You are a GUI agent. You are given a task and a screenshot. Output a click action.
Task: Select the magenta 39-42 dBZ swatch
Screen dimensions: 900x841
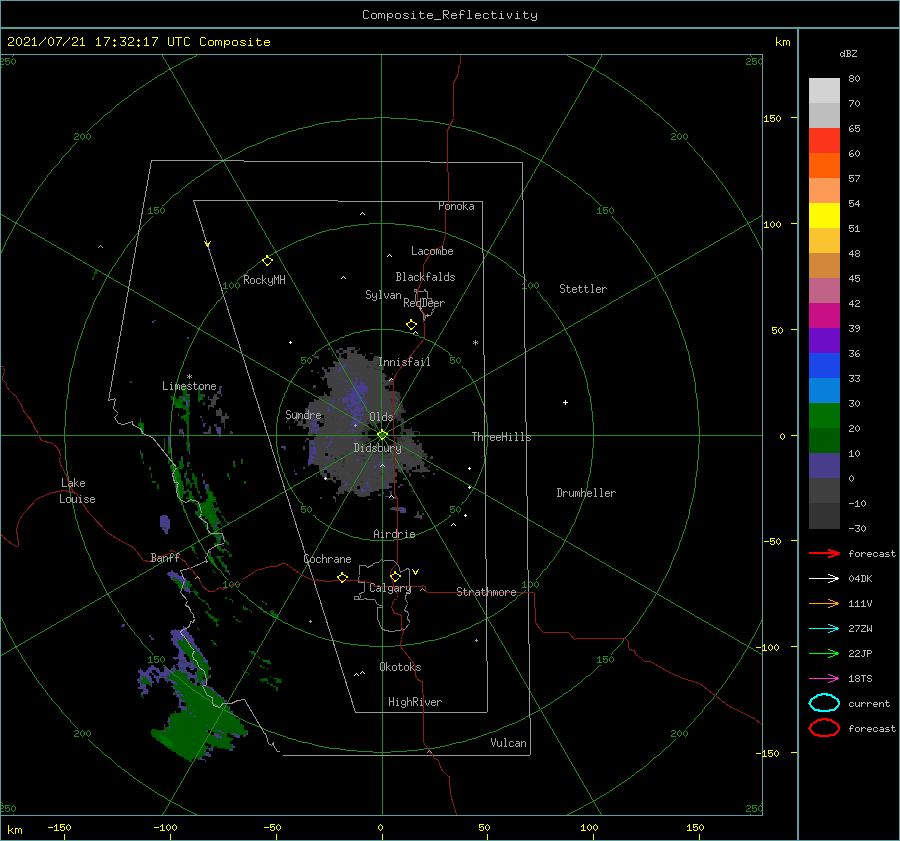[824, 315]
